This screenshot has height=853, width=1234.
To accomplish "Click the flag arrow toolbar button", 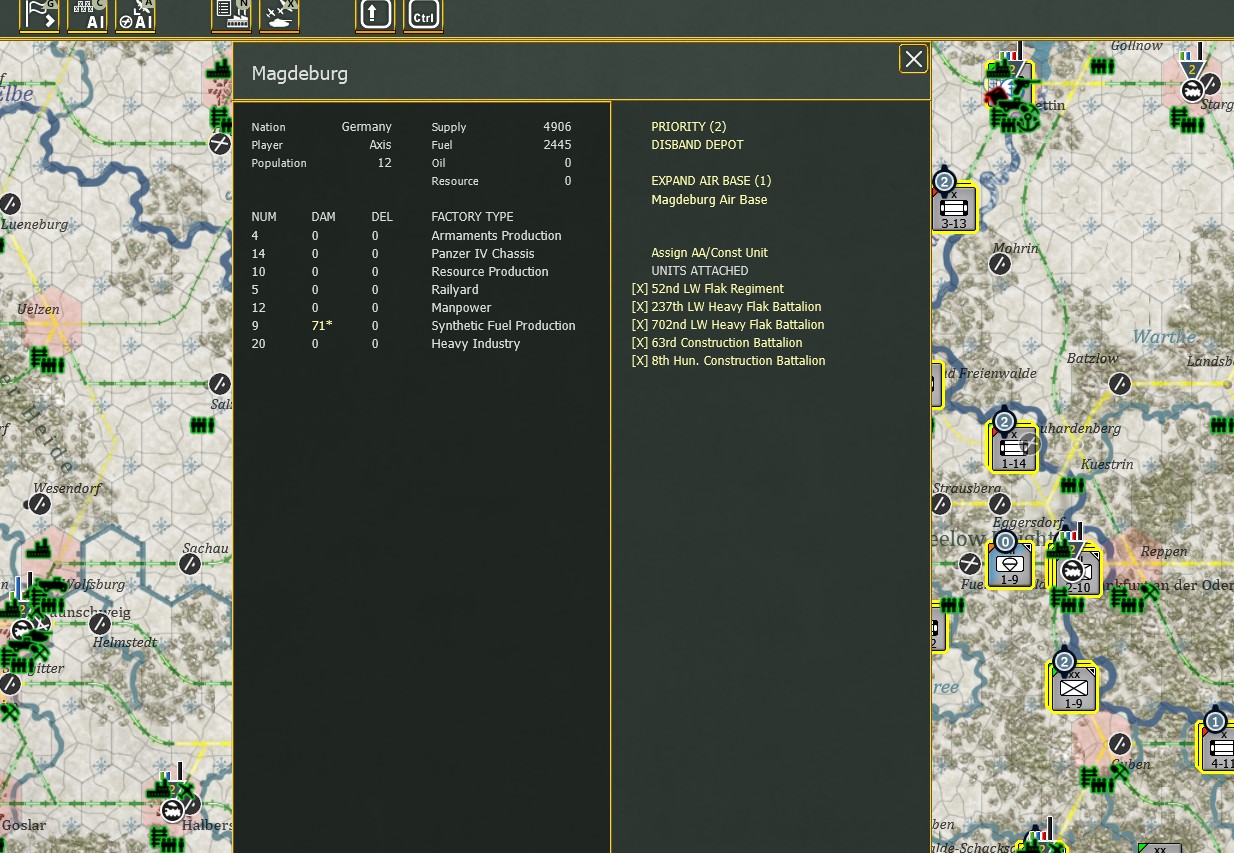I will [40, 15].
